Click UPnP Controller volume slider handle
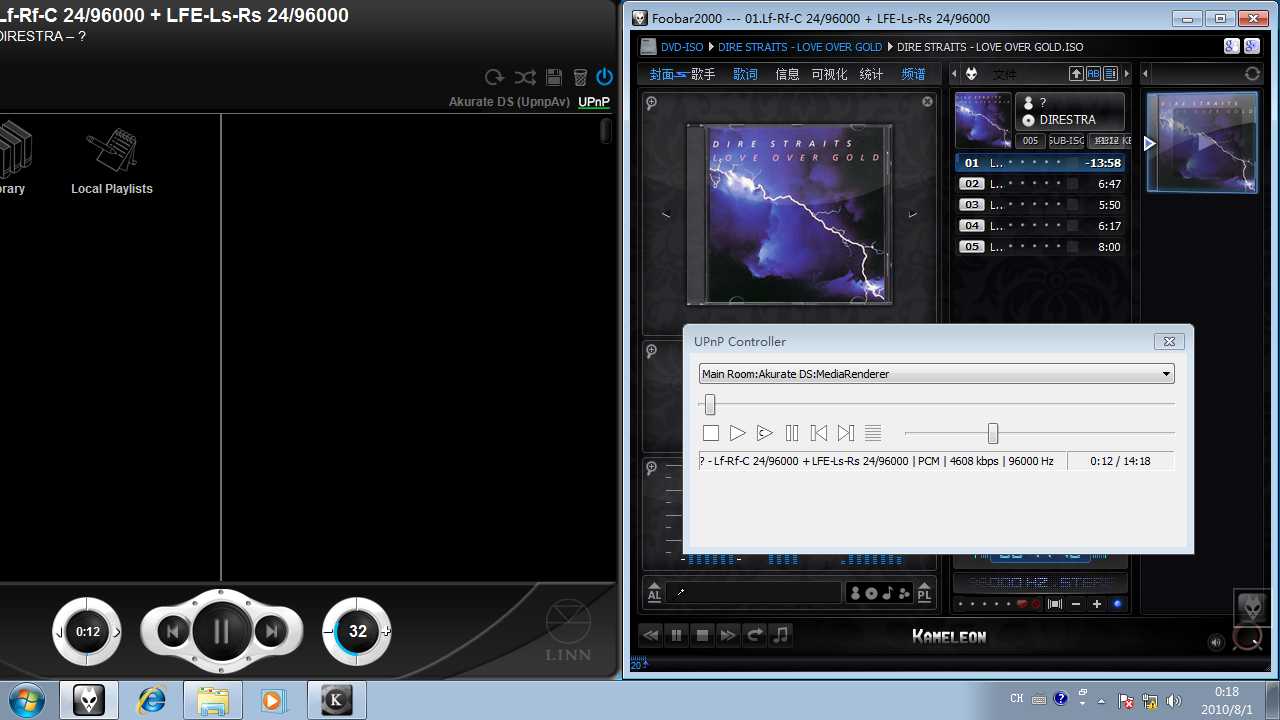 (x=993, y=433)
